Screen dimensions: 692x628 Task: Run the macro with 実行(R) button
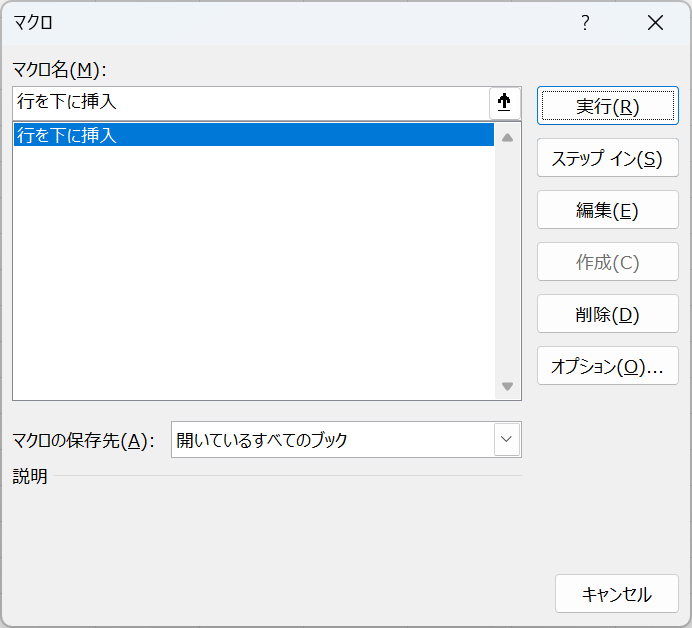click(607, 107)
